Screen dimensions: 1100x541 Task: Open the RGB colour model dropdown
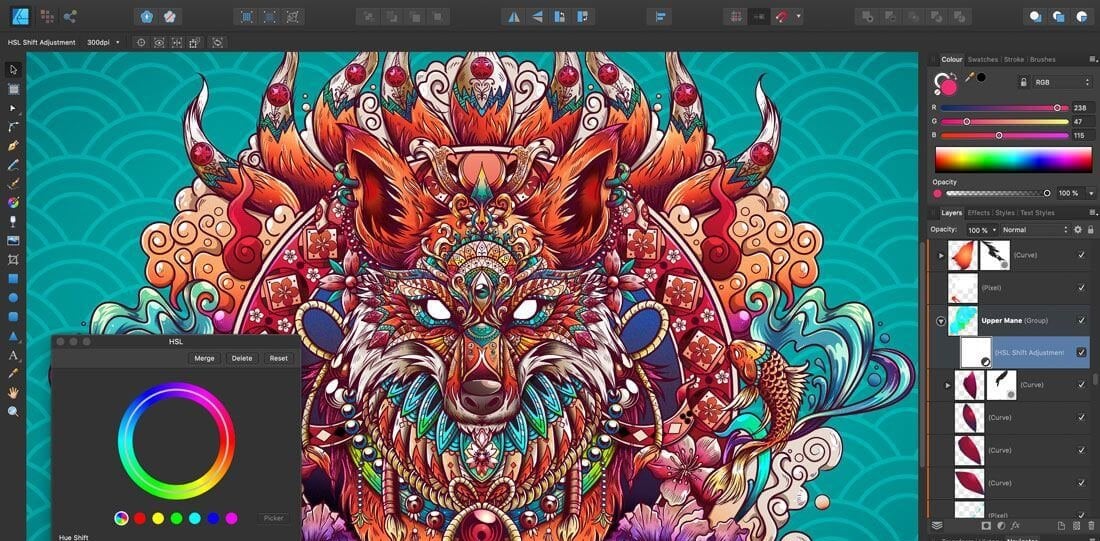click(x=1062, y=82)
